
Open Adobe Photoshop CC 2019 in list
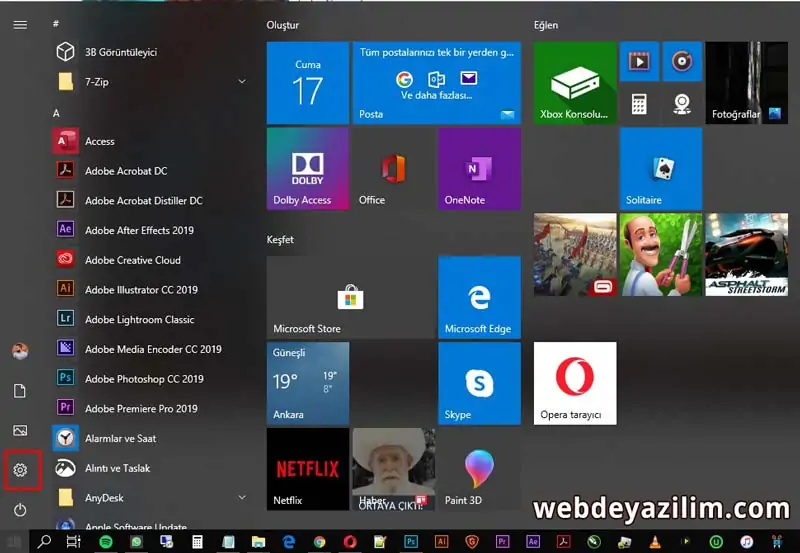tap(151, 379)
